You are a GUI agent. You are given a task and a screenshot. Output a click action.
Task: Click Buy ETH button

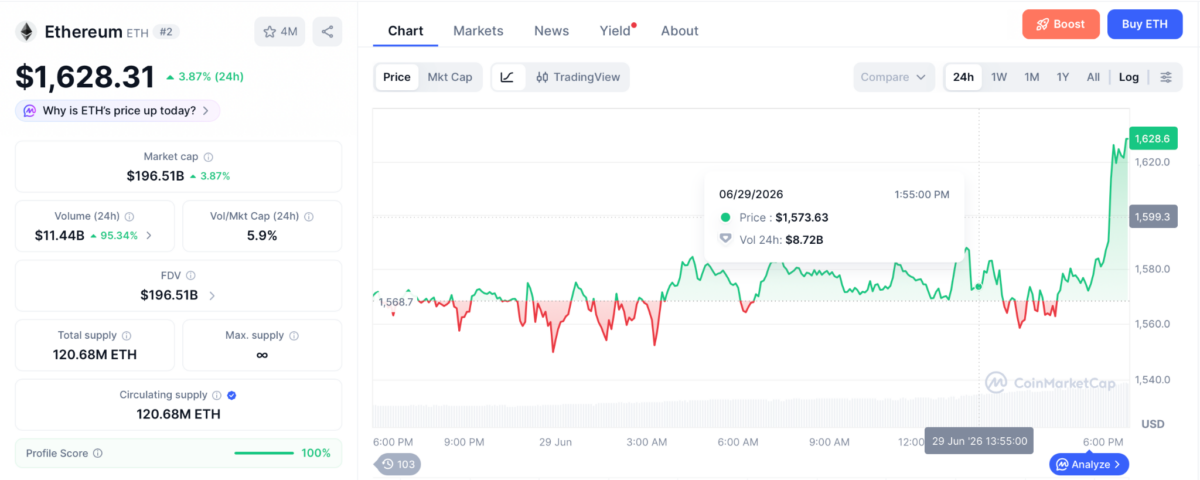pyautogui.click(x=1145, y=24)
